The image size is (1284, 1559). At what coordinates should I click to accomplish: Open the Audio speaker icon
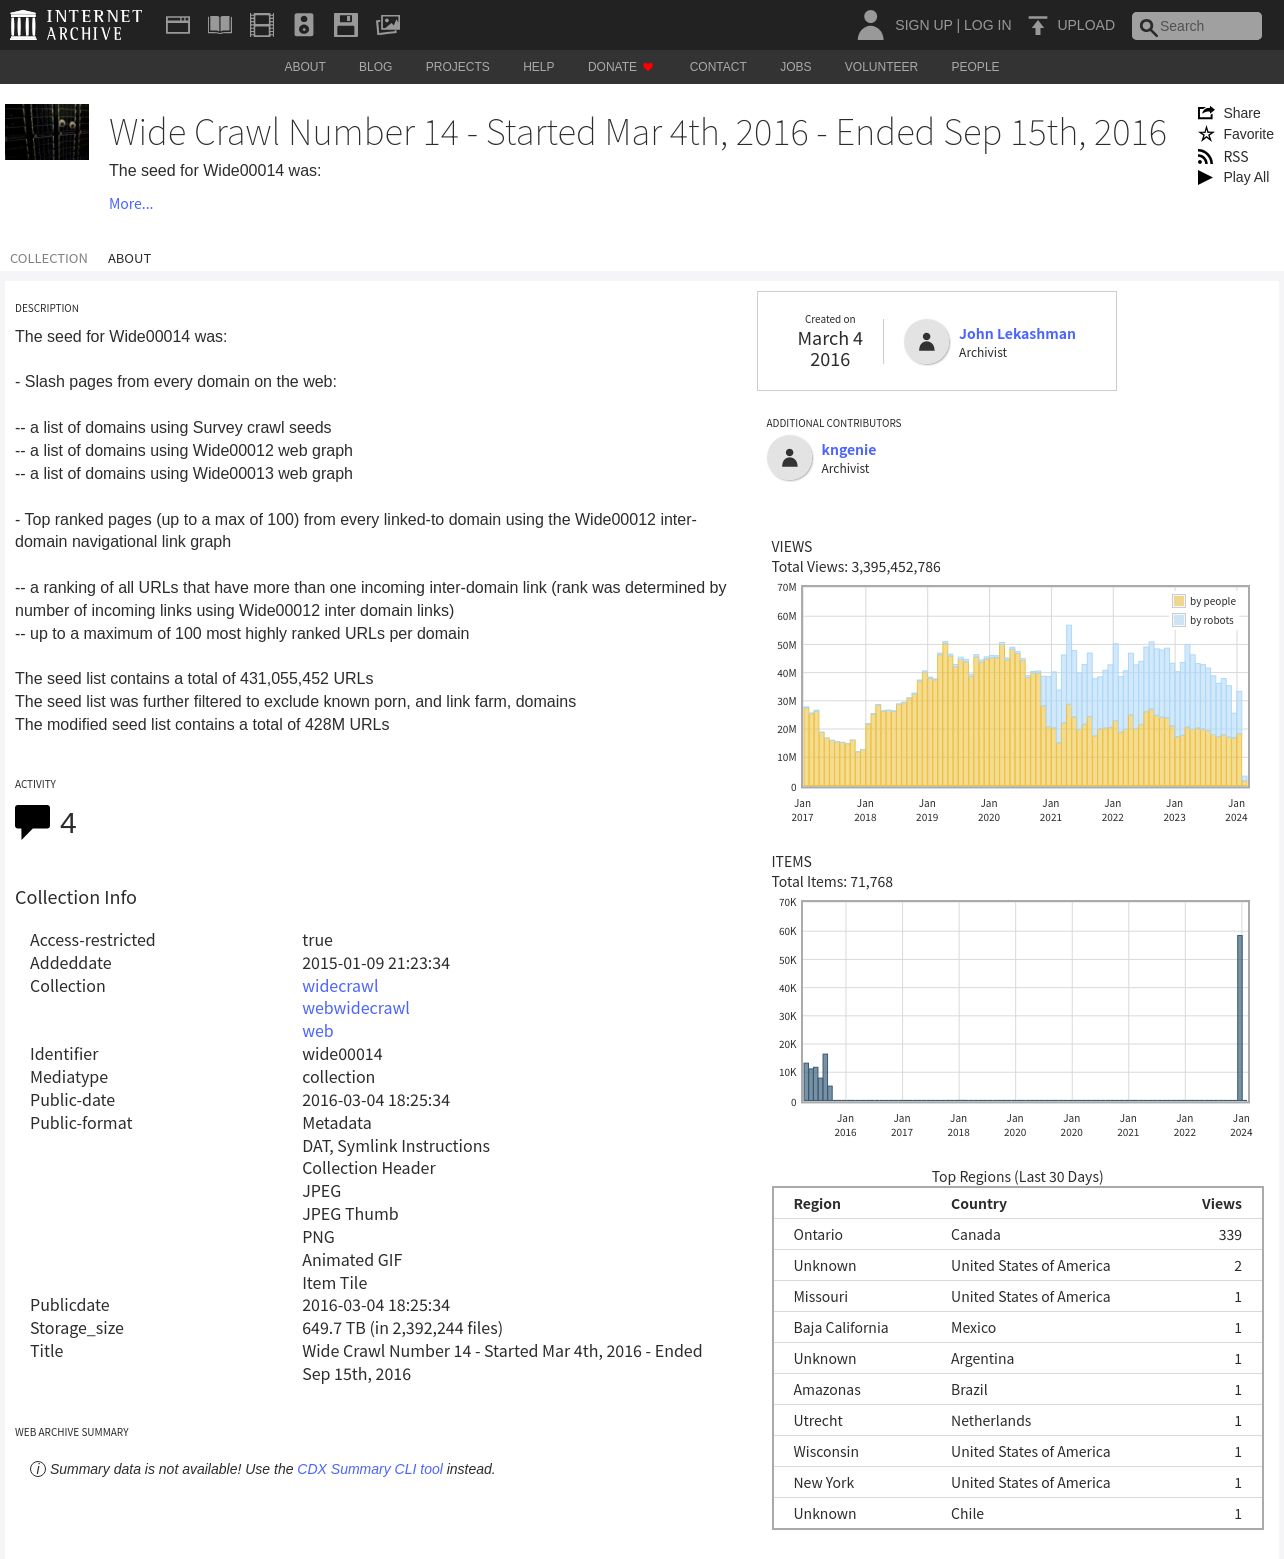pos(304,25)
